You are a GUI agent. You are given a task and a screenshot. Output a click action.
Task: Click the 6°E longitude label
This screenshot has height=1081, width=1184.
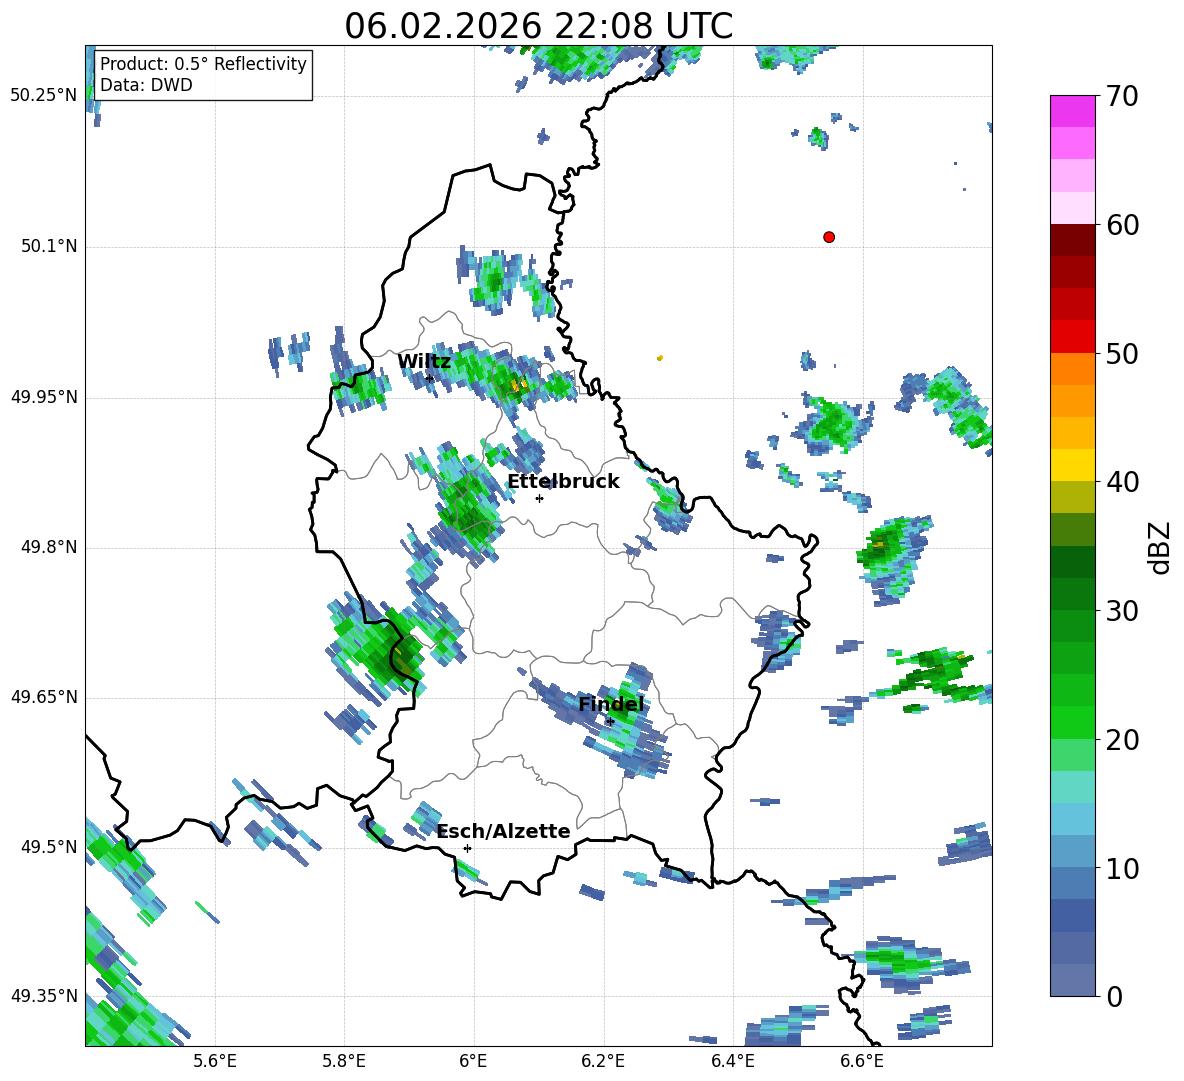pos(473,1061)
